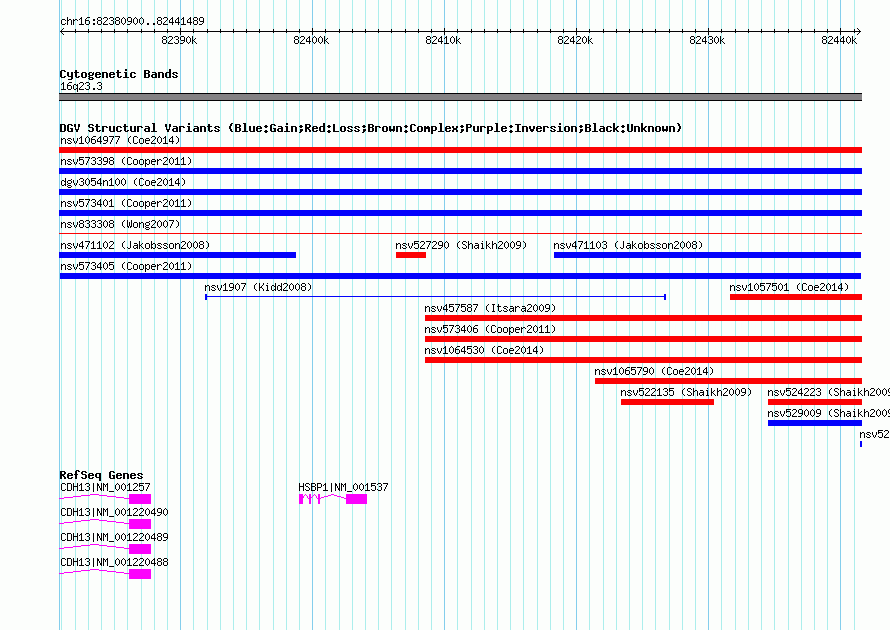Viewport: 890px width, 630px height.
Task: Select the nsv1907 (Kidd2008) thin blue line
Action: 435,297
